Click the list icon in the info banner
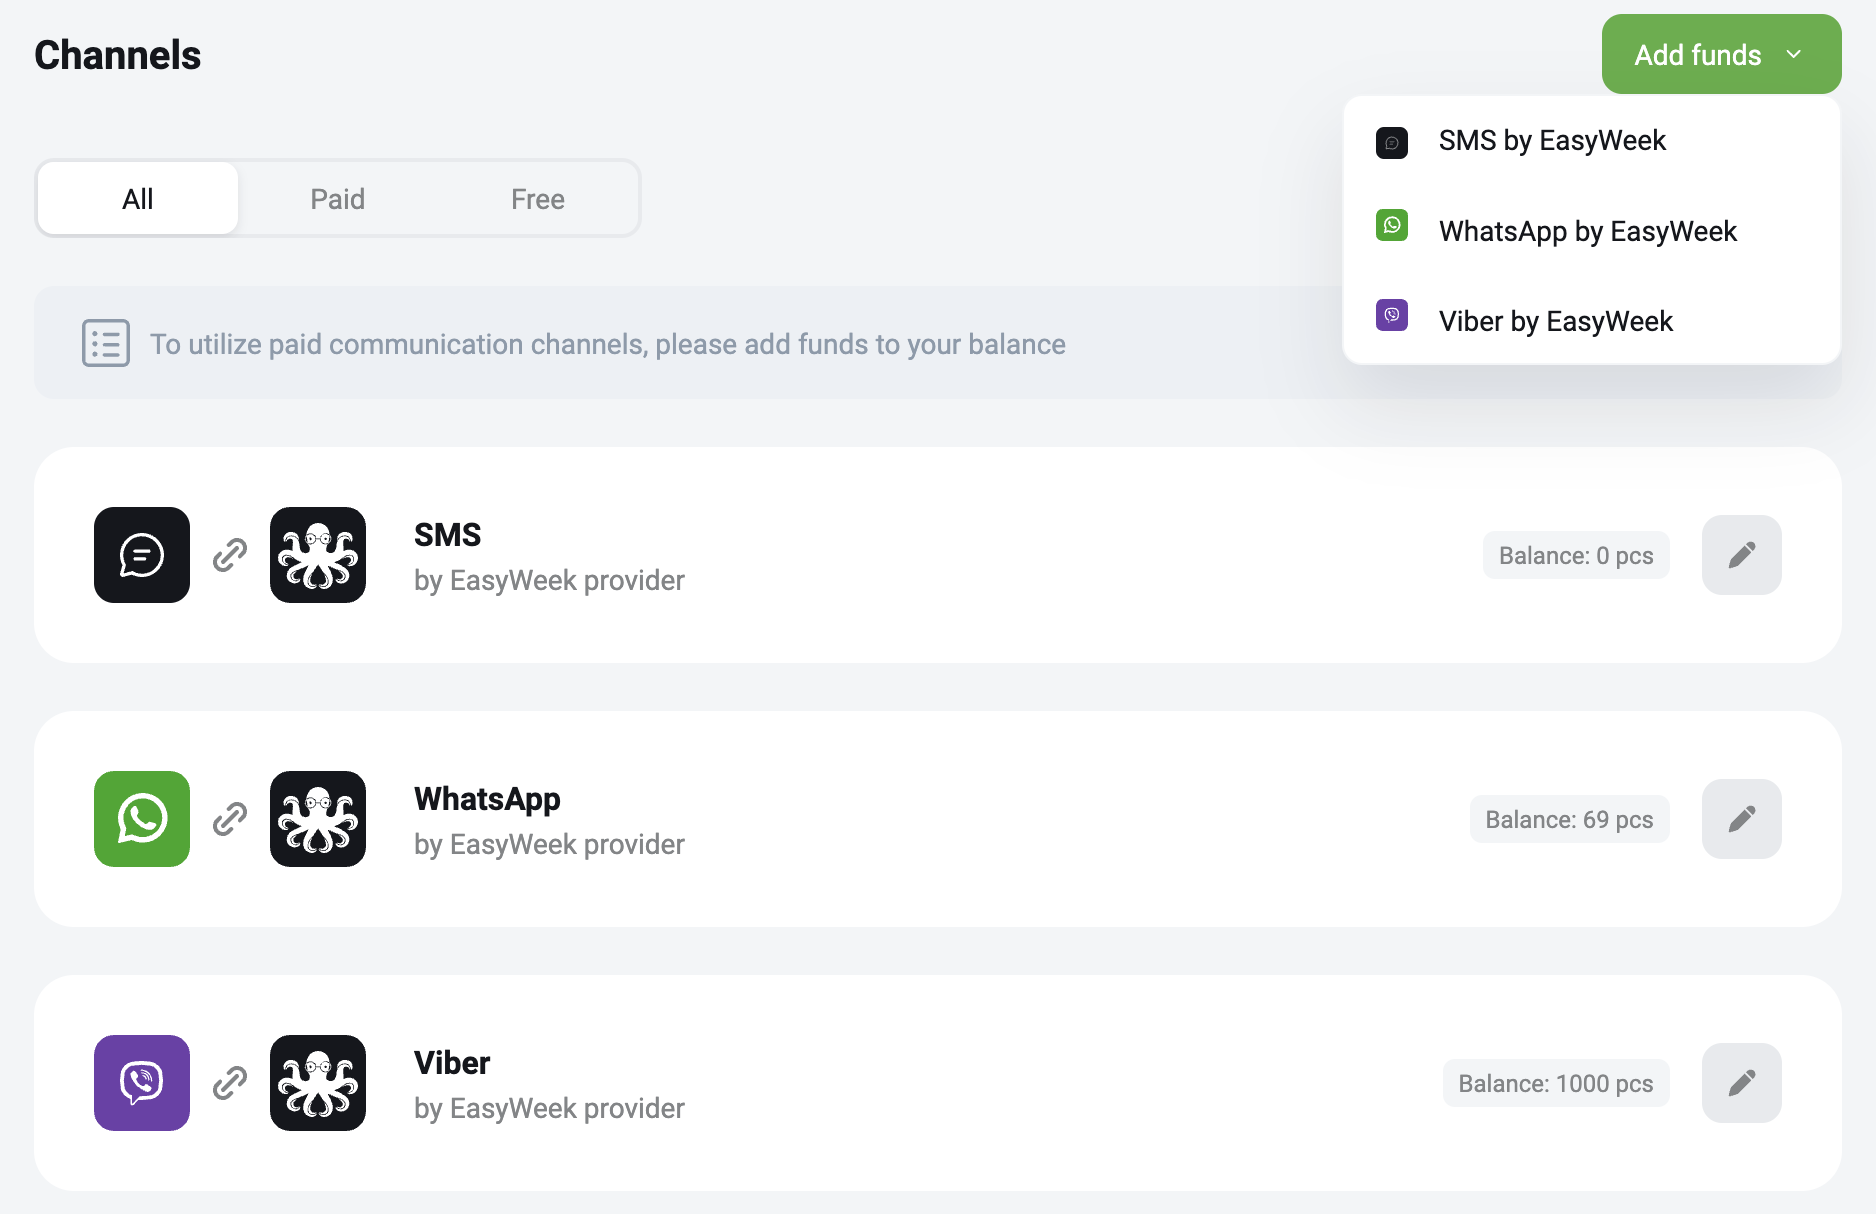 tap(106, 343)
